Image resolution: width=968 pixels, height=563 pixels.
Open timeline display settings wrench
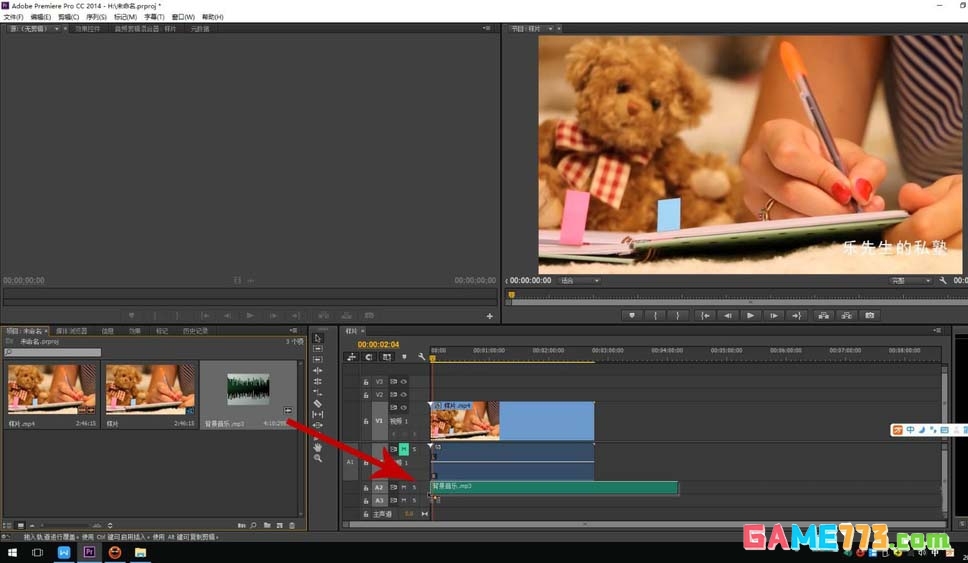pyautogui.click(x=421, y=357)
